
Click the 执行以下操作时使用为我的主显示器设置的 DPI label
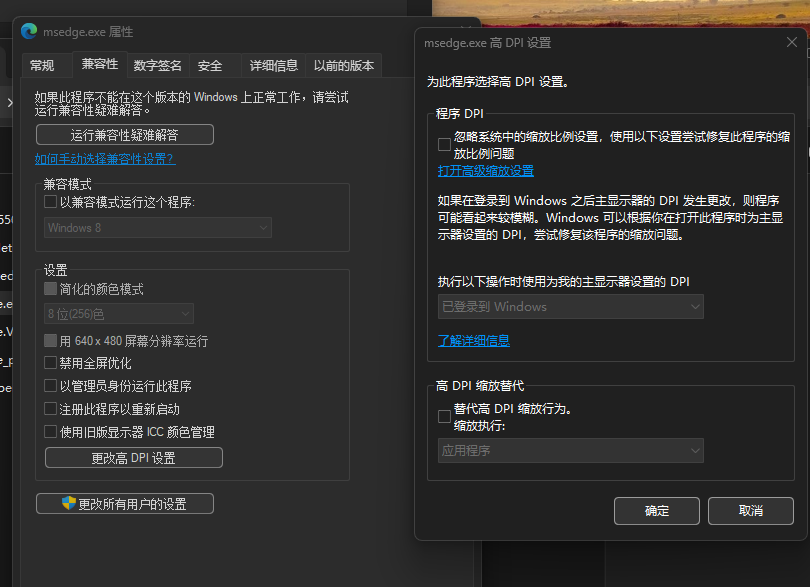point(564,282)
